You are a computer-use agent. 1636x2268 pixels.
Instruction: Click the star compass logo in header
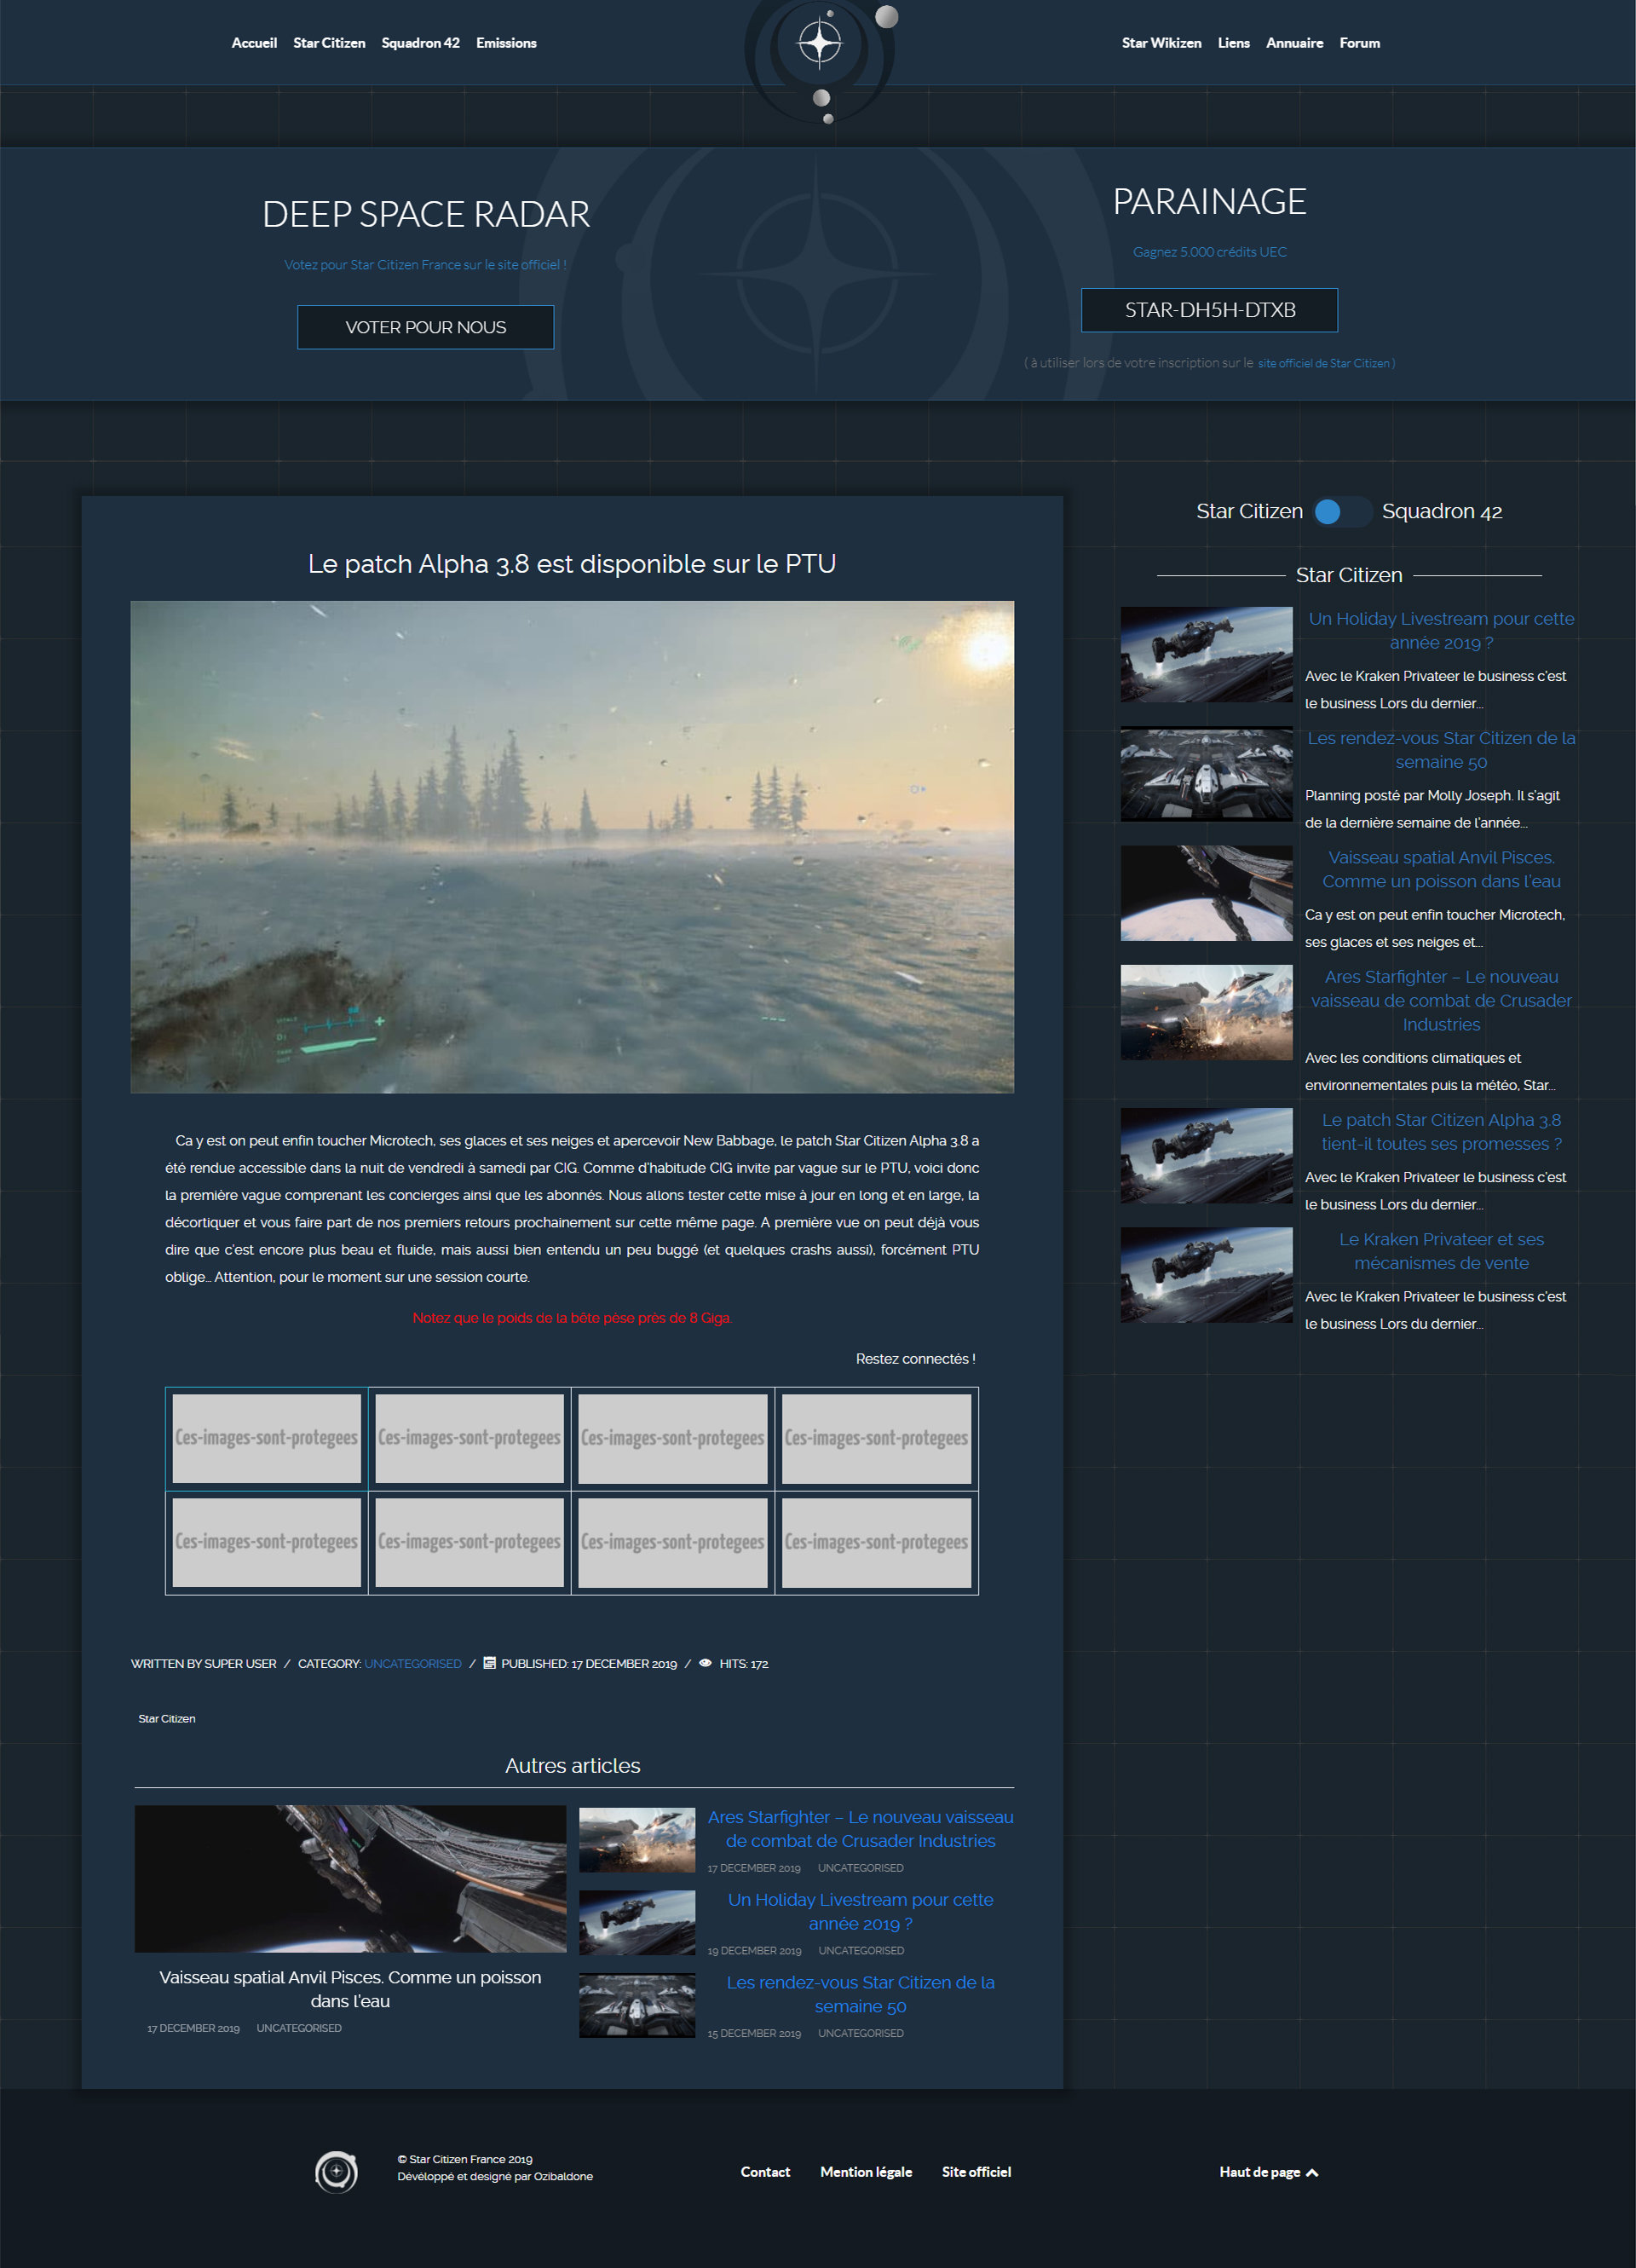(x=819, y=43)
